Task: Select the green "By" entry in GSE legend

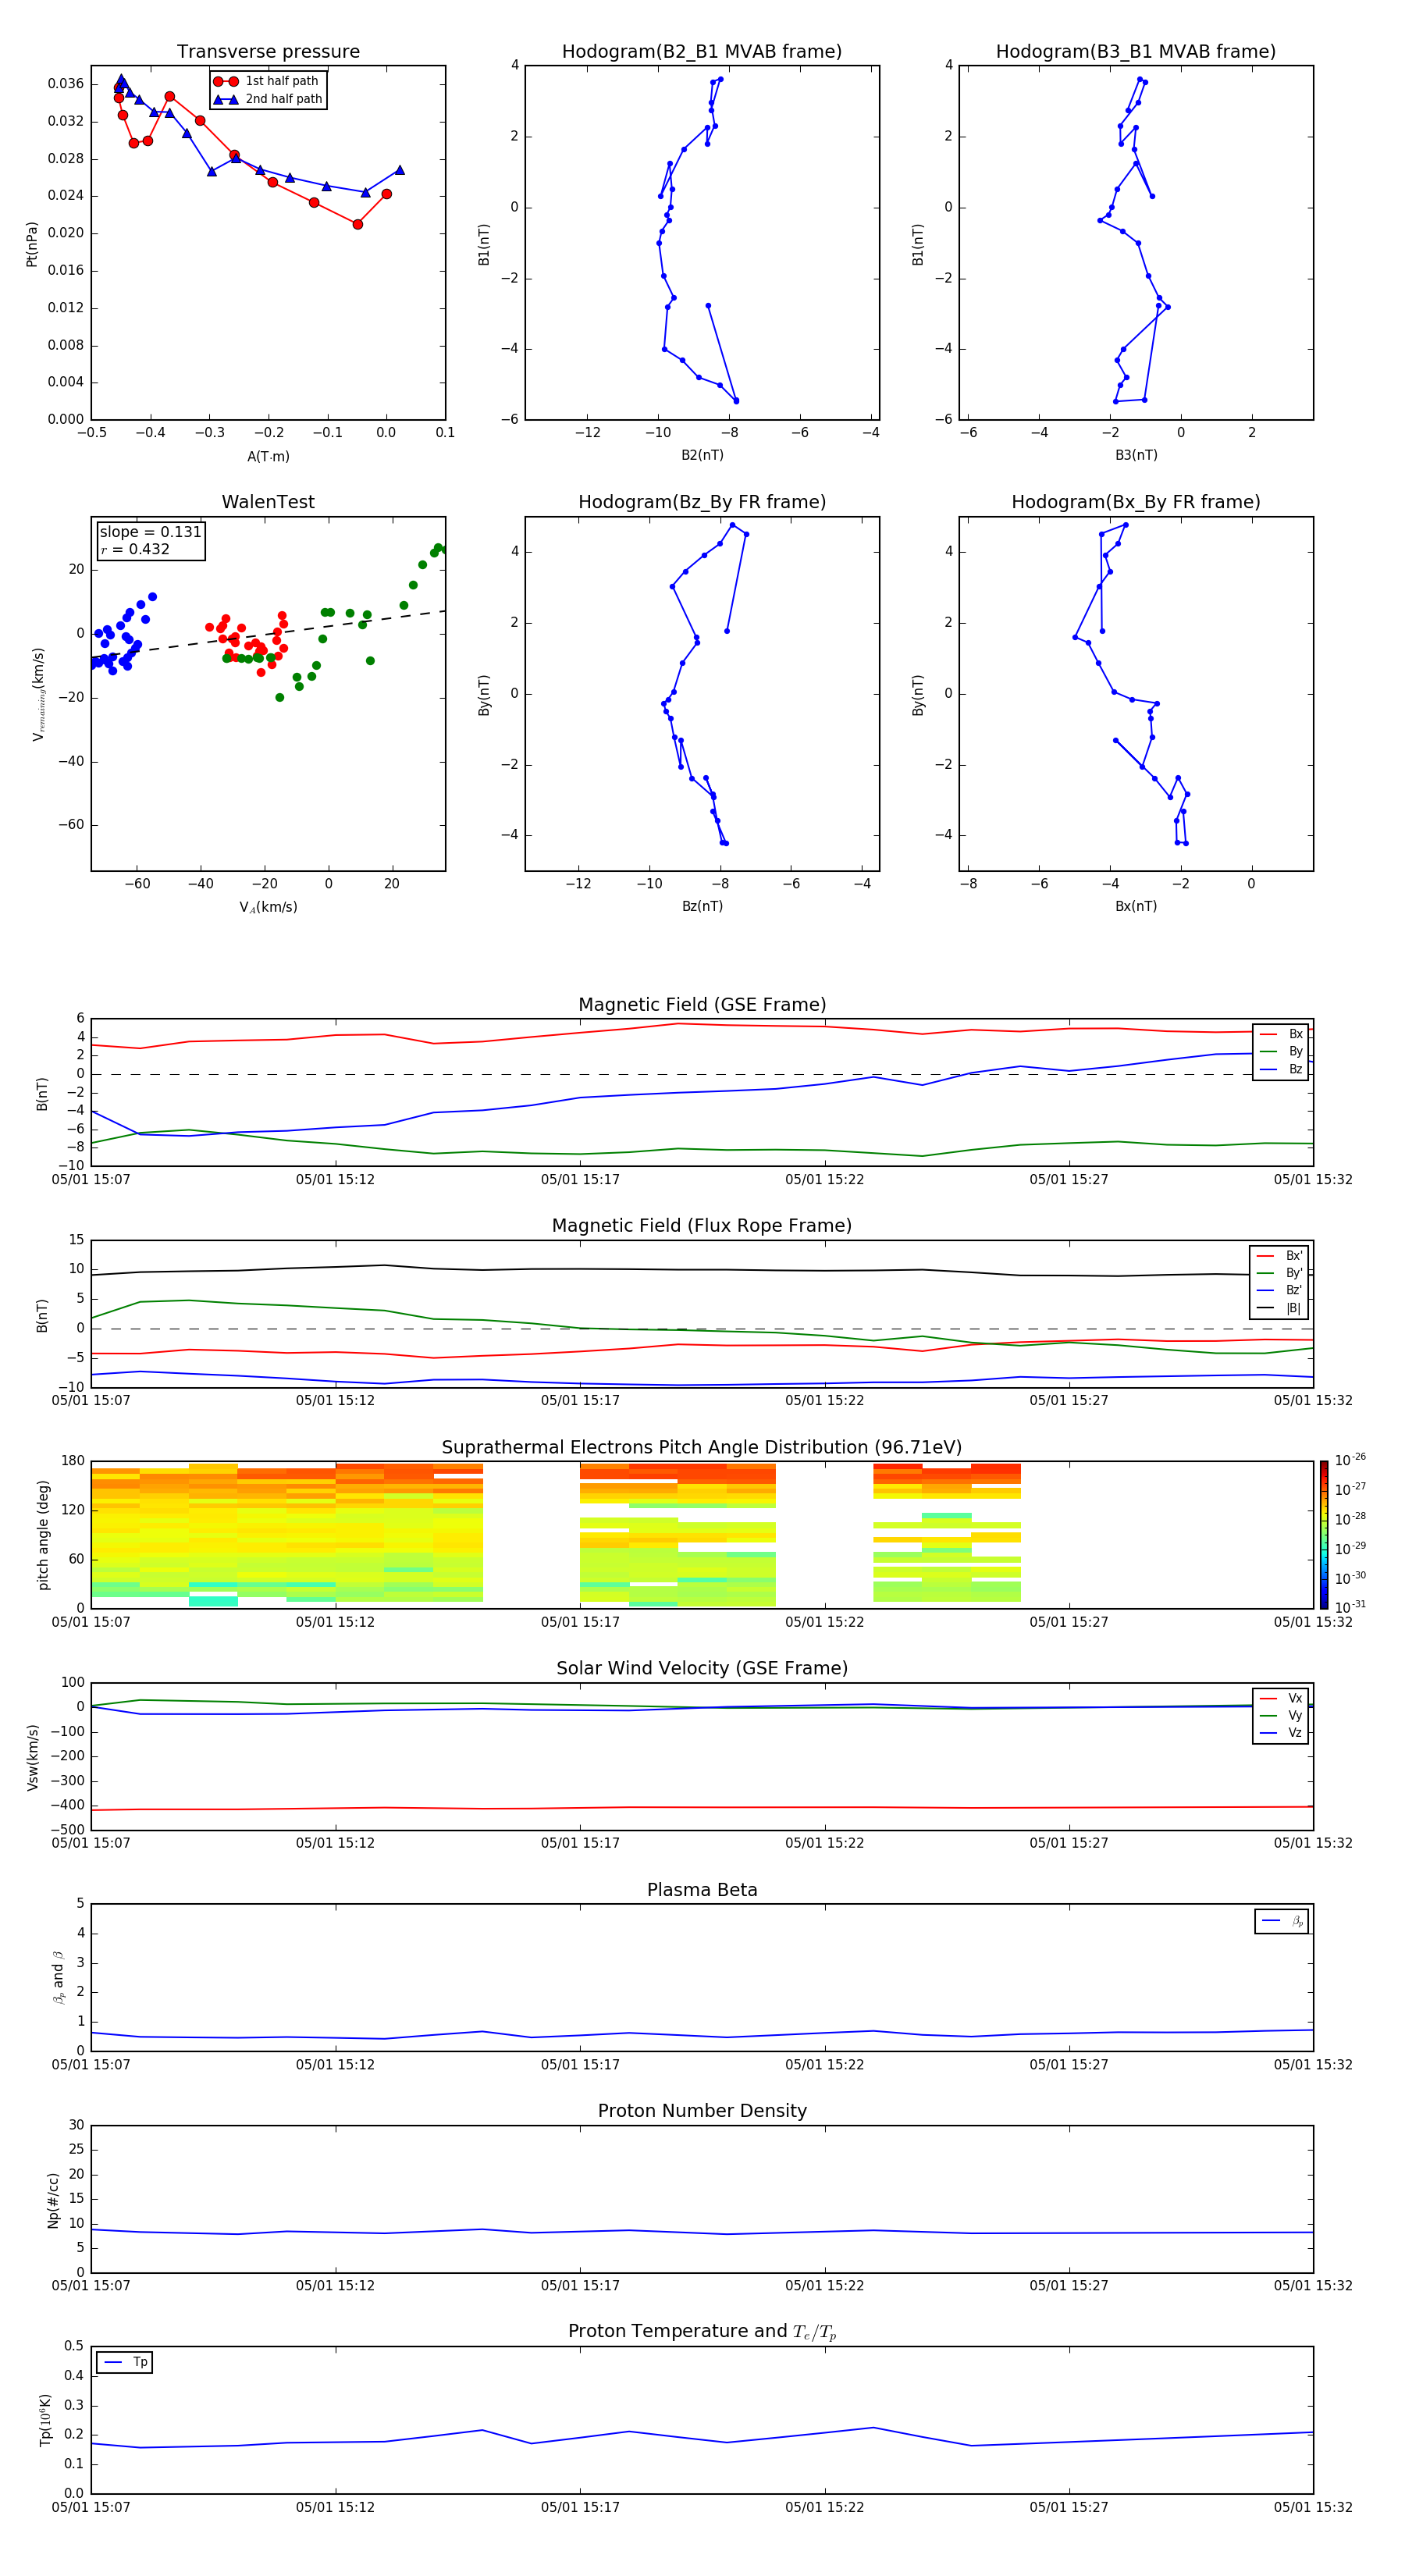Action: point(1281,1051)
